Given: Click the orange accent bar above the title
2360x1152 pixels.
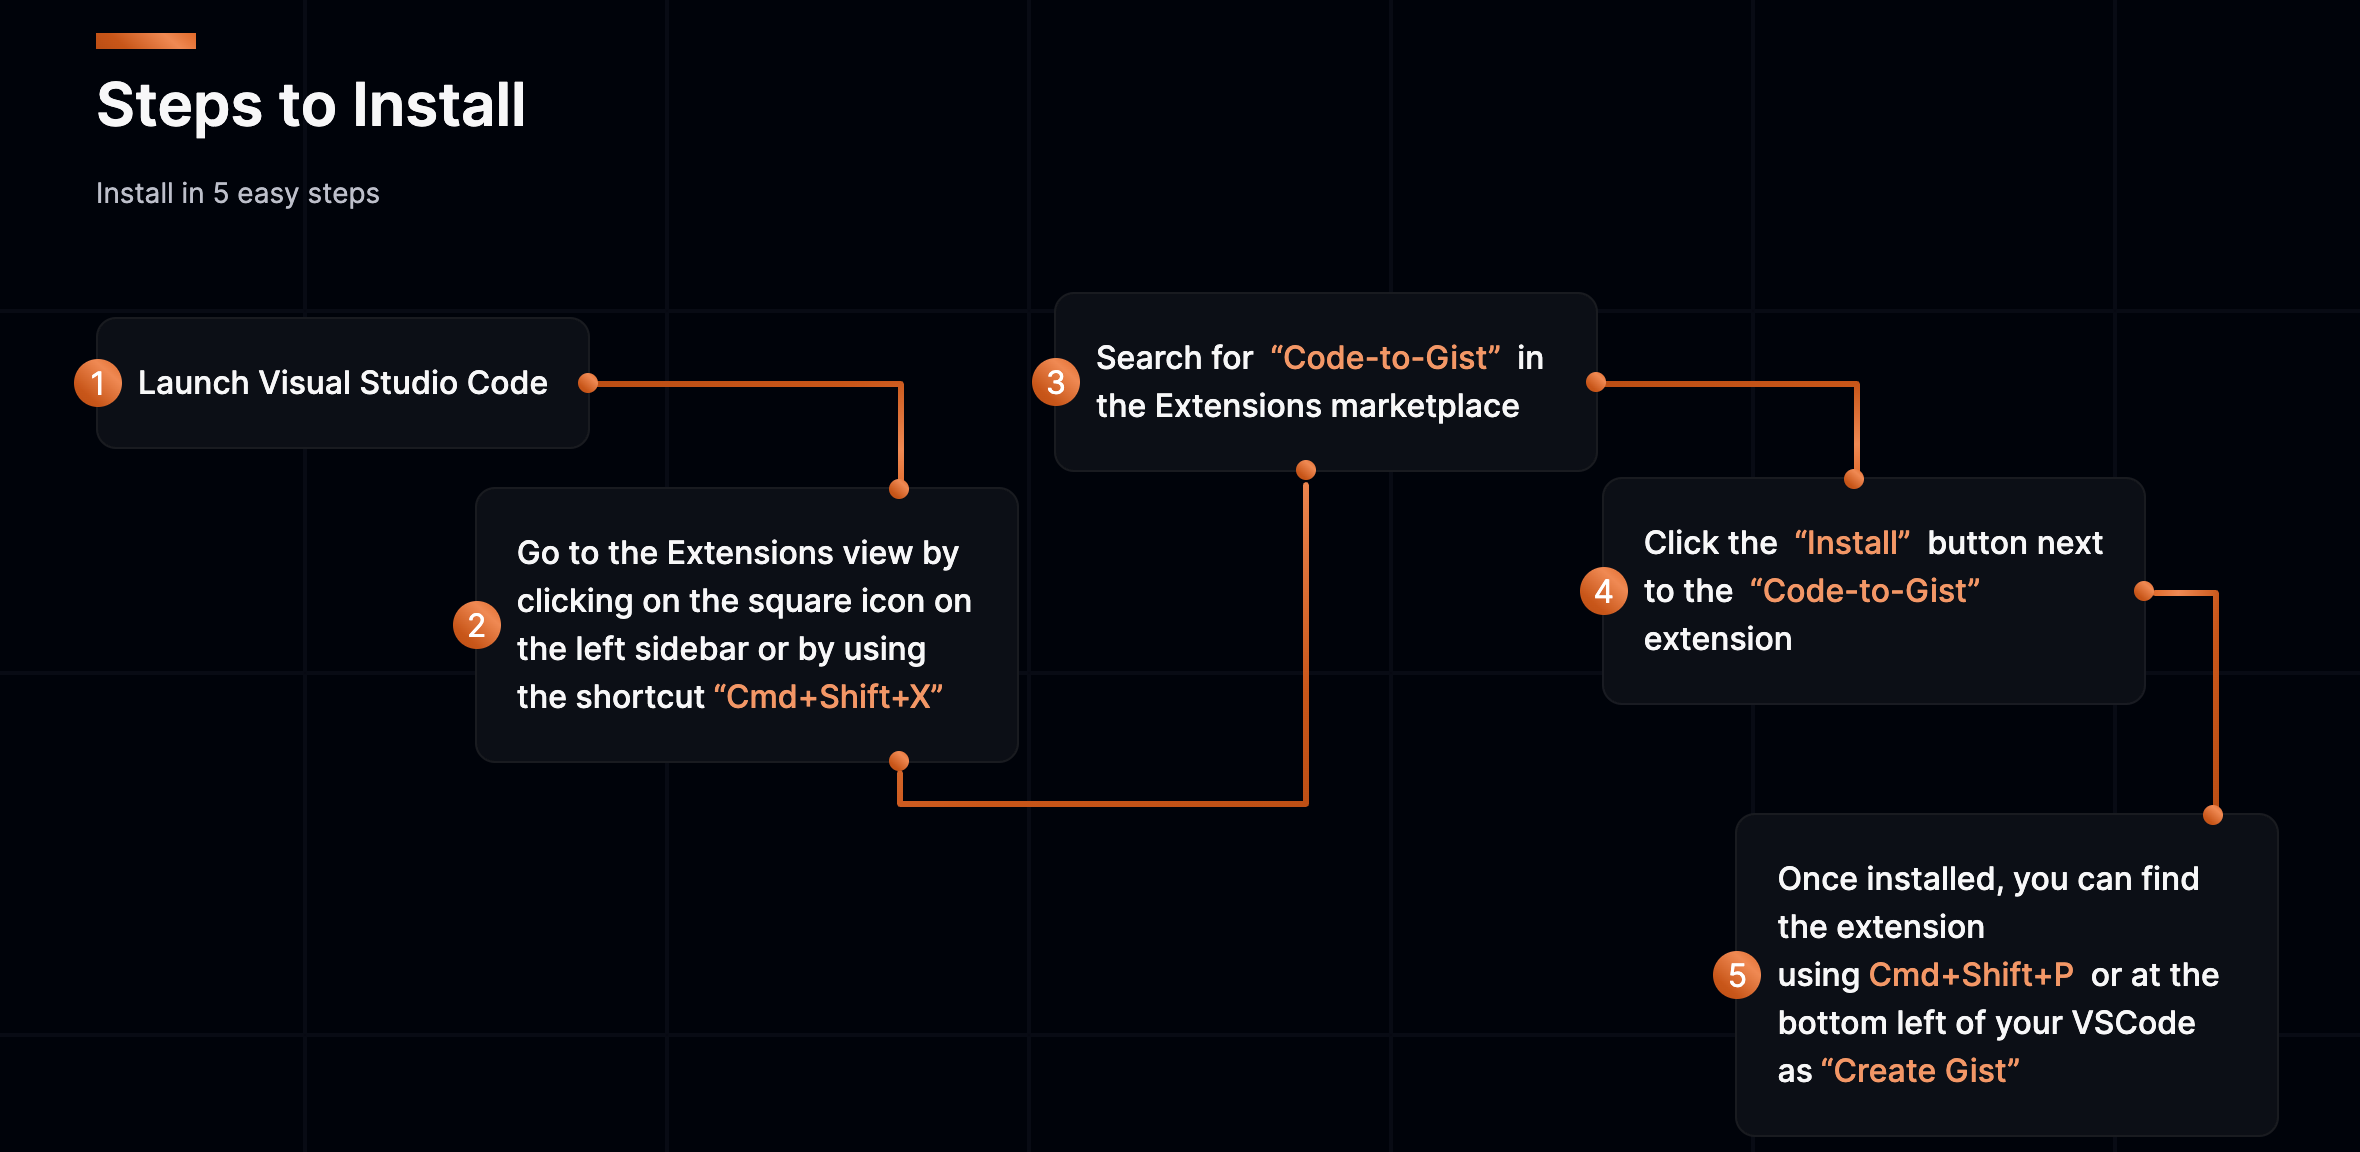Looking at the screenshot, I should coord(146,41).
